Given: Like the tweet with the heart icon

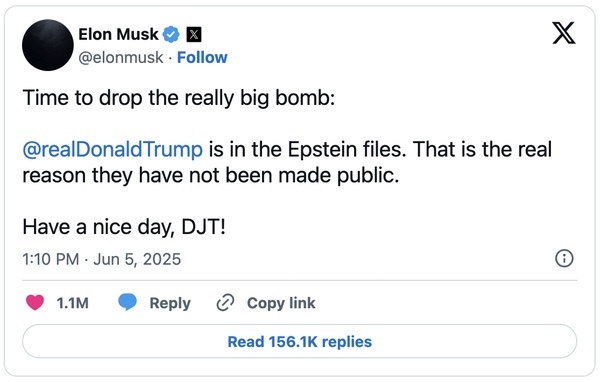Looking at the screenshot, I should coord(35,302).
